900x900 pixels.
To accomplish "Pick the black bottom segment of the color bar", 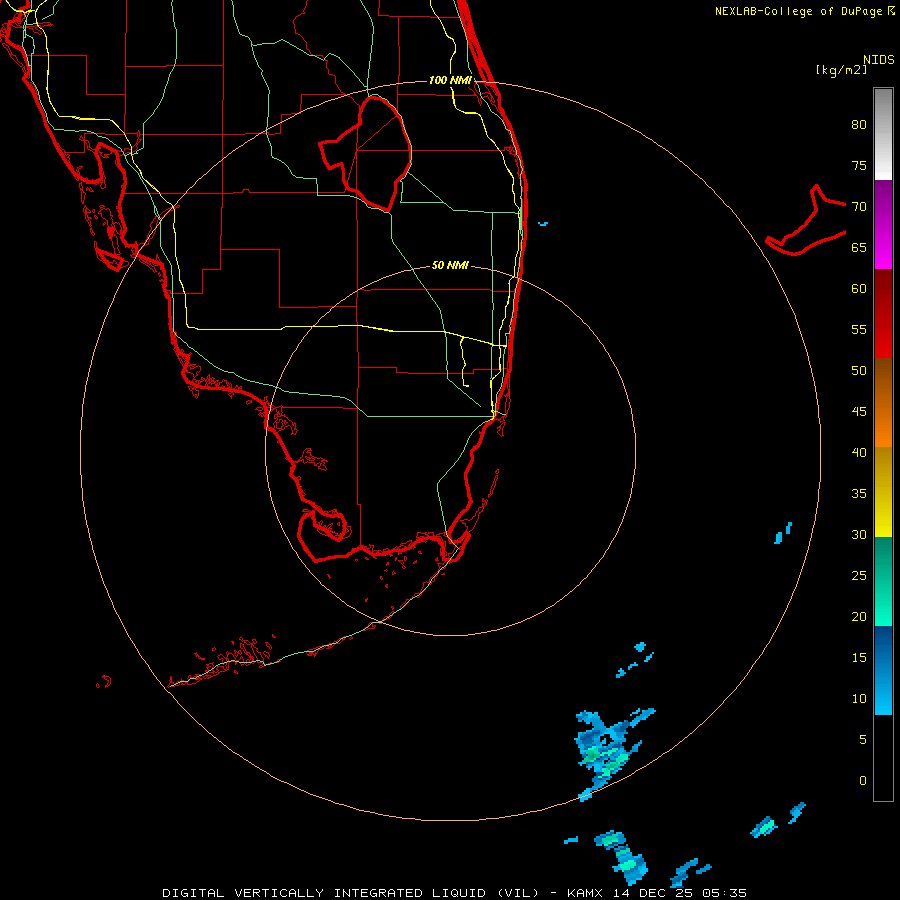I will [883, 758].
